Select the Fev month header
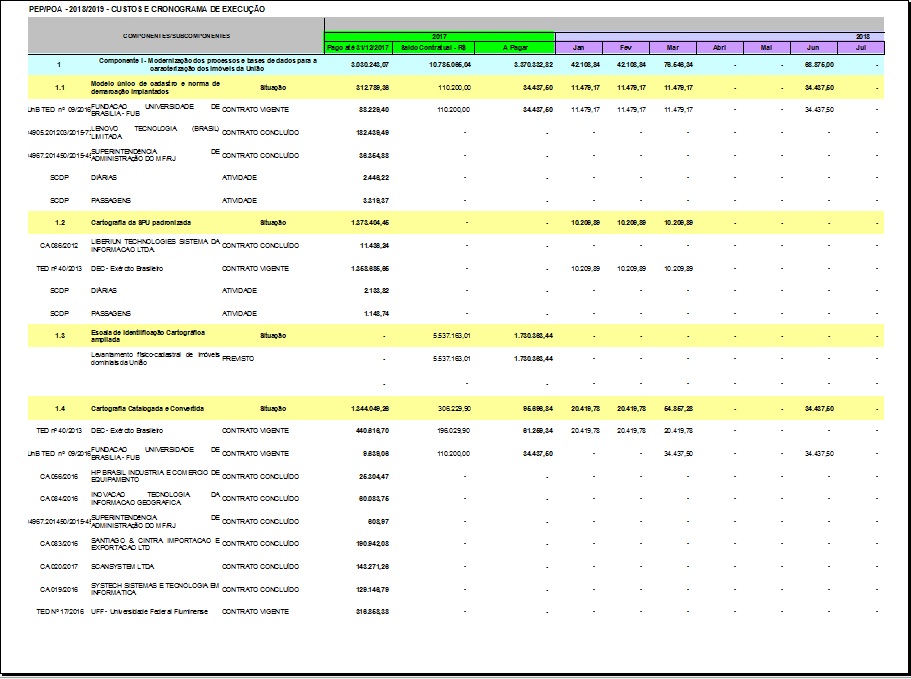 [626, 48]
